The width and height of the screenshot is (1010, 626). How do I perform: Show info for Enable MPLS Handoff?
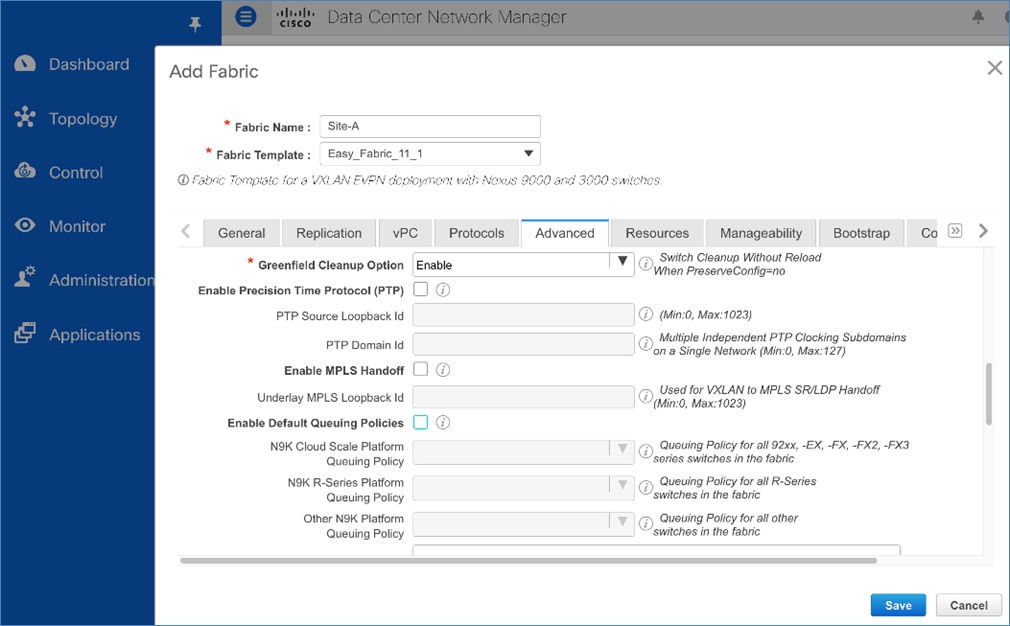pos(443,370)
